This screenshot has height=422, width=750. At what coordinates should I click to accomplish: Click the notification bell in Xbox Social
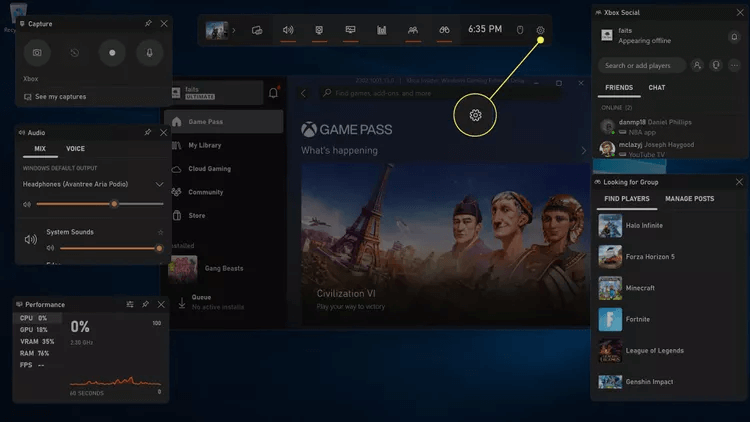pyautogui.click(x=733, y=35)
